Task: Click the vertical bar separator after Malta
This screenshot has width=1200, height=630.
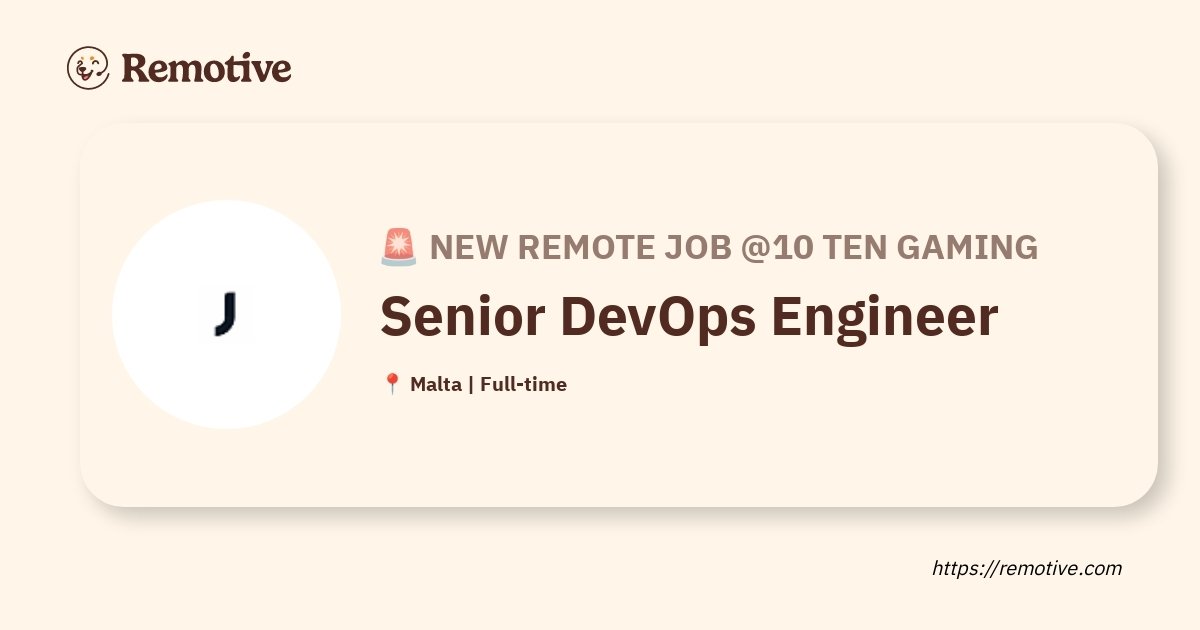Action: (x=471, y=384)
